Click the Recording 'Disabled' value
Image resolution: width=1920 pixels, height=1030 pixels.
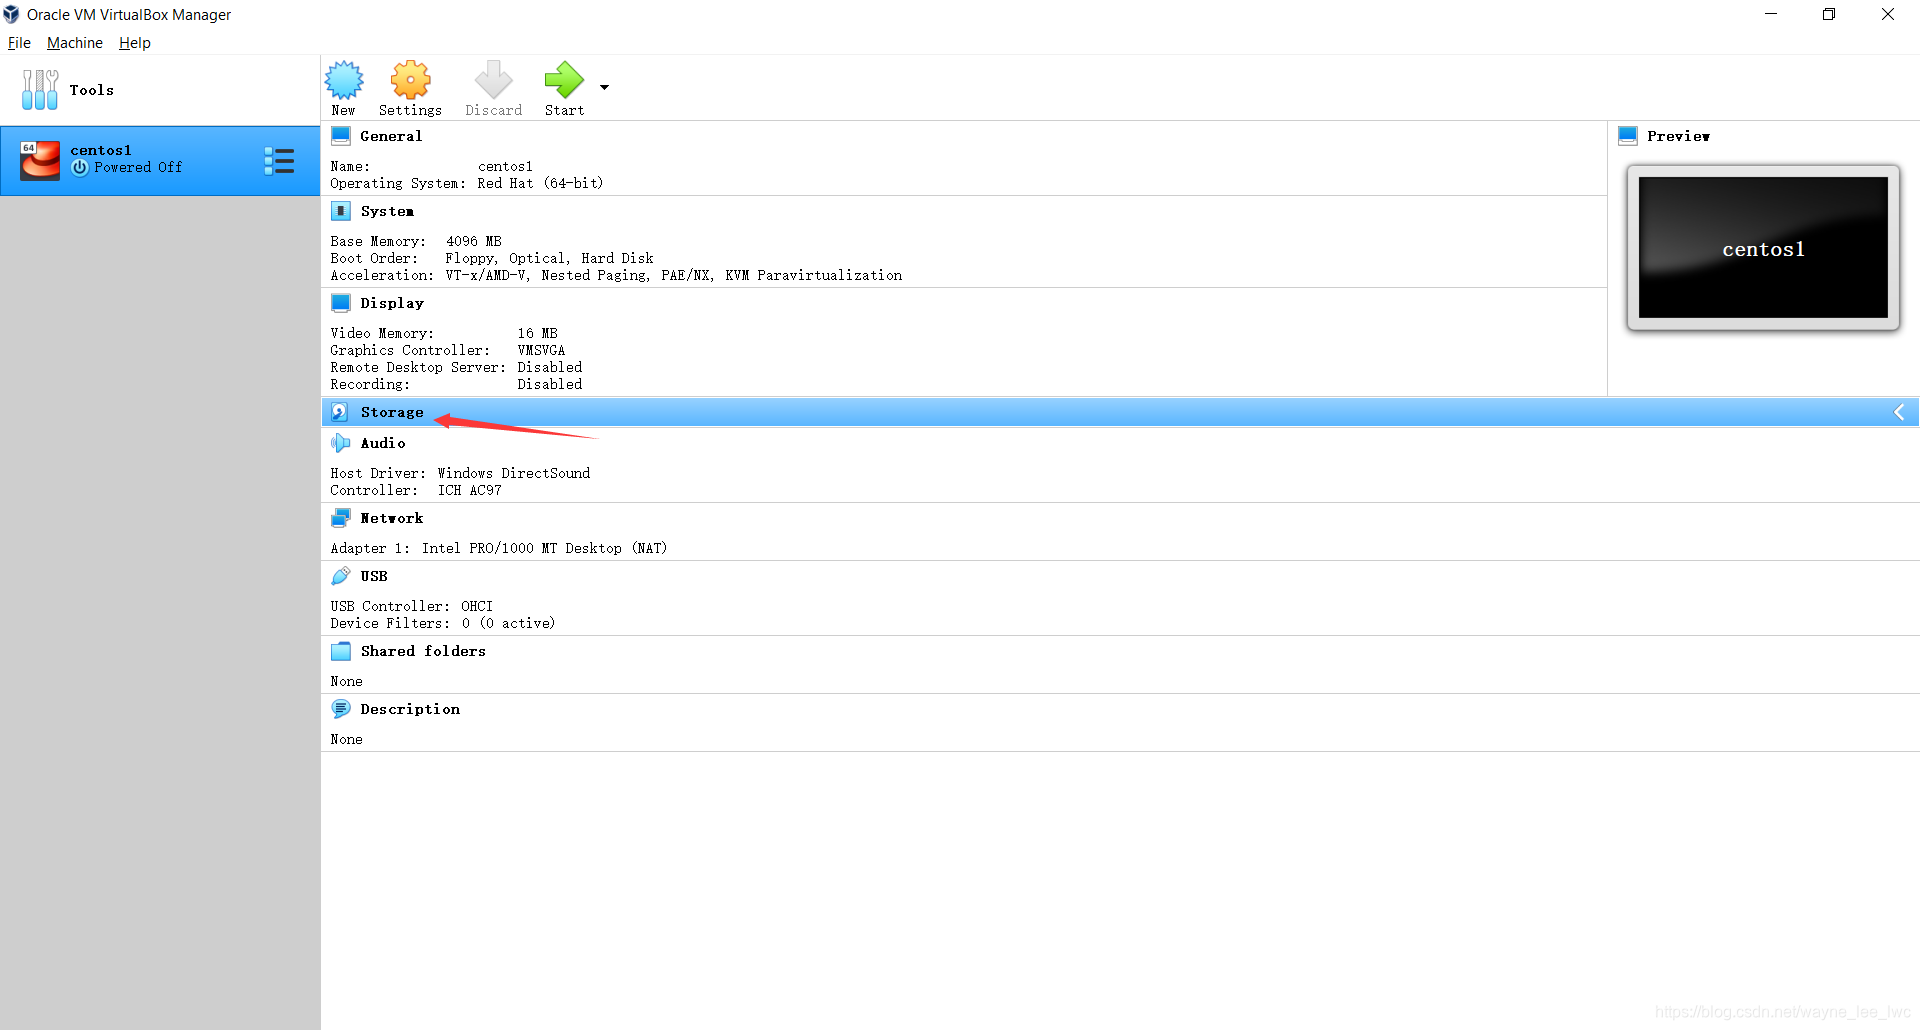[x=549, y=384]
